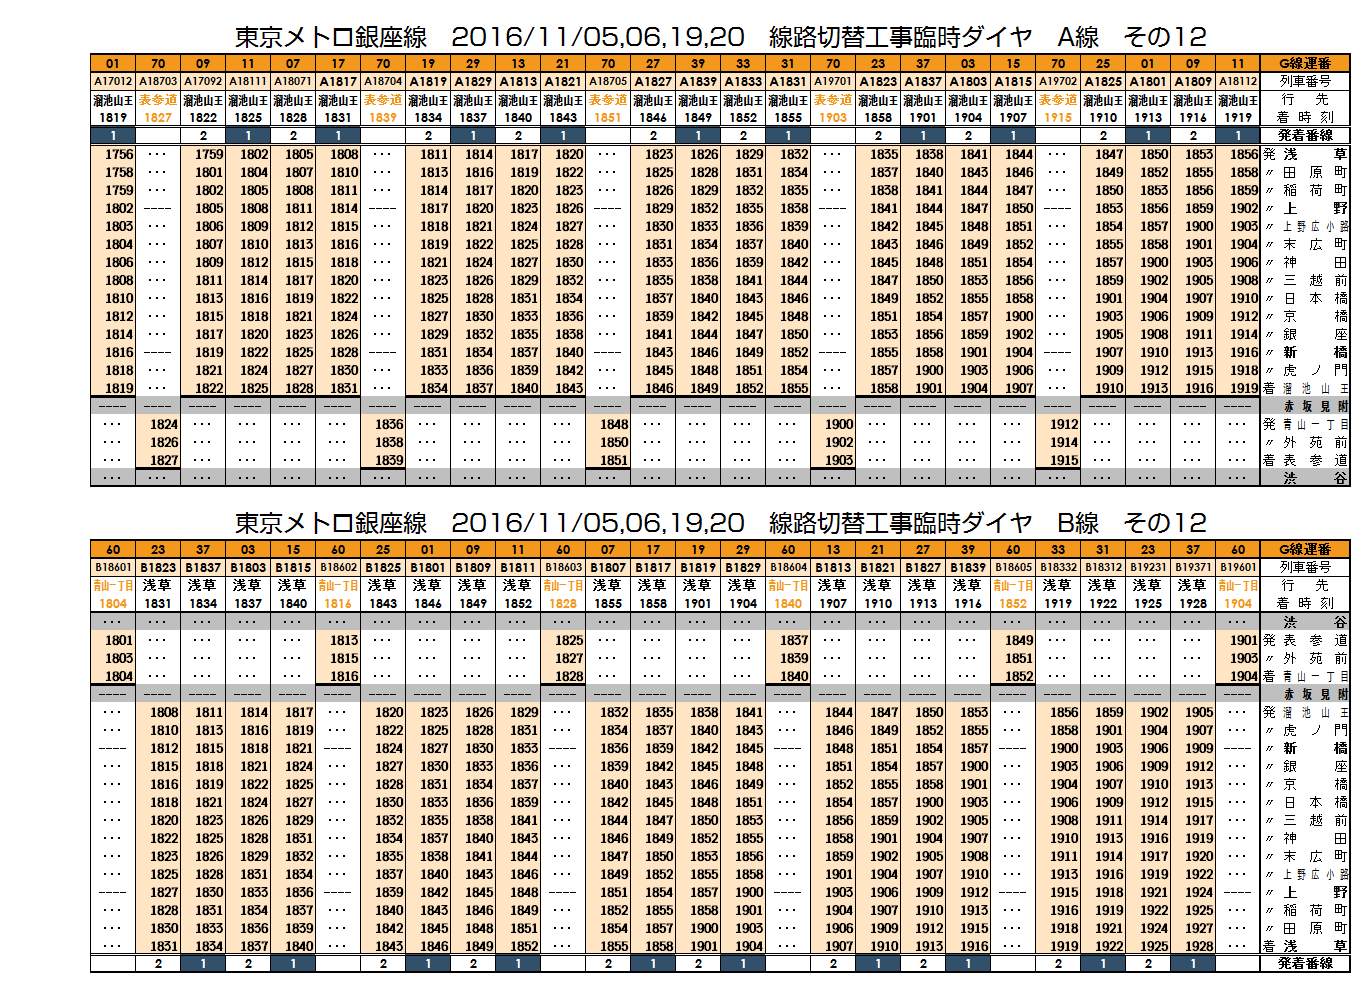
Task: Select train number B1825
Action: click(383, 567)
